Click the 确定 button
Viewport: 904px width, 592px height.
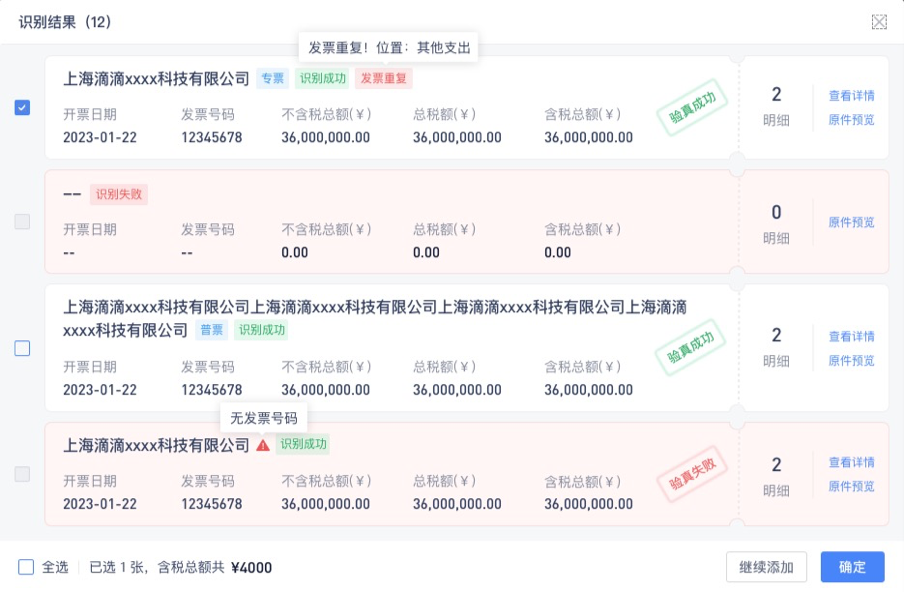tap(852, 567)
